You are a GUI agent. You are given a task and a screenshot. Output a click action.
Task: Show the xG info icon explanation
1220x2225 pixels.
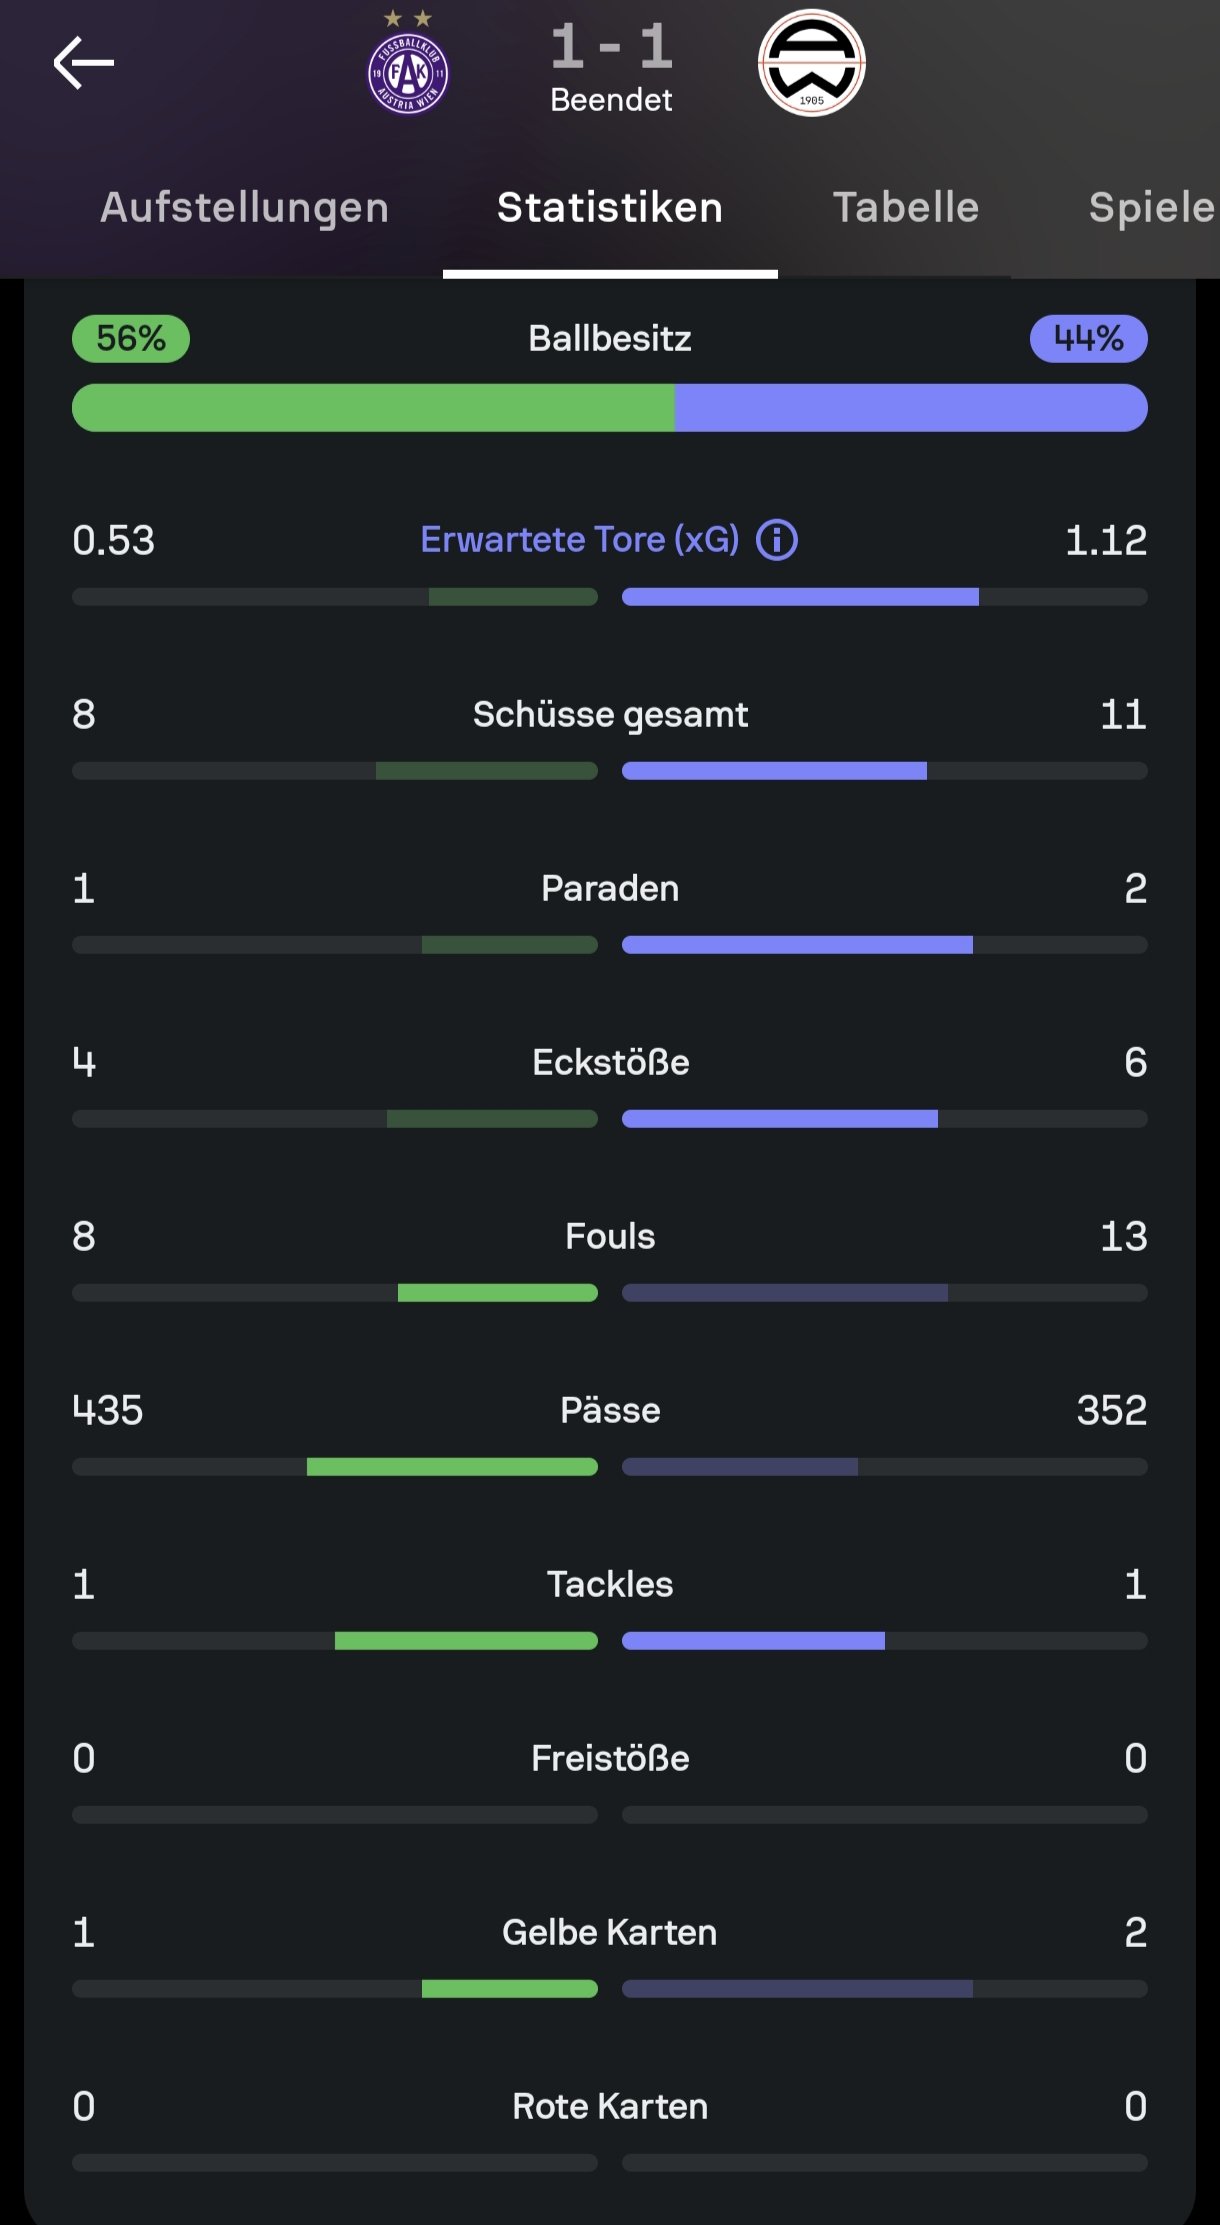[x=777, y=540]
